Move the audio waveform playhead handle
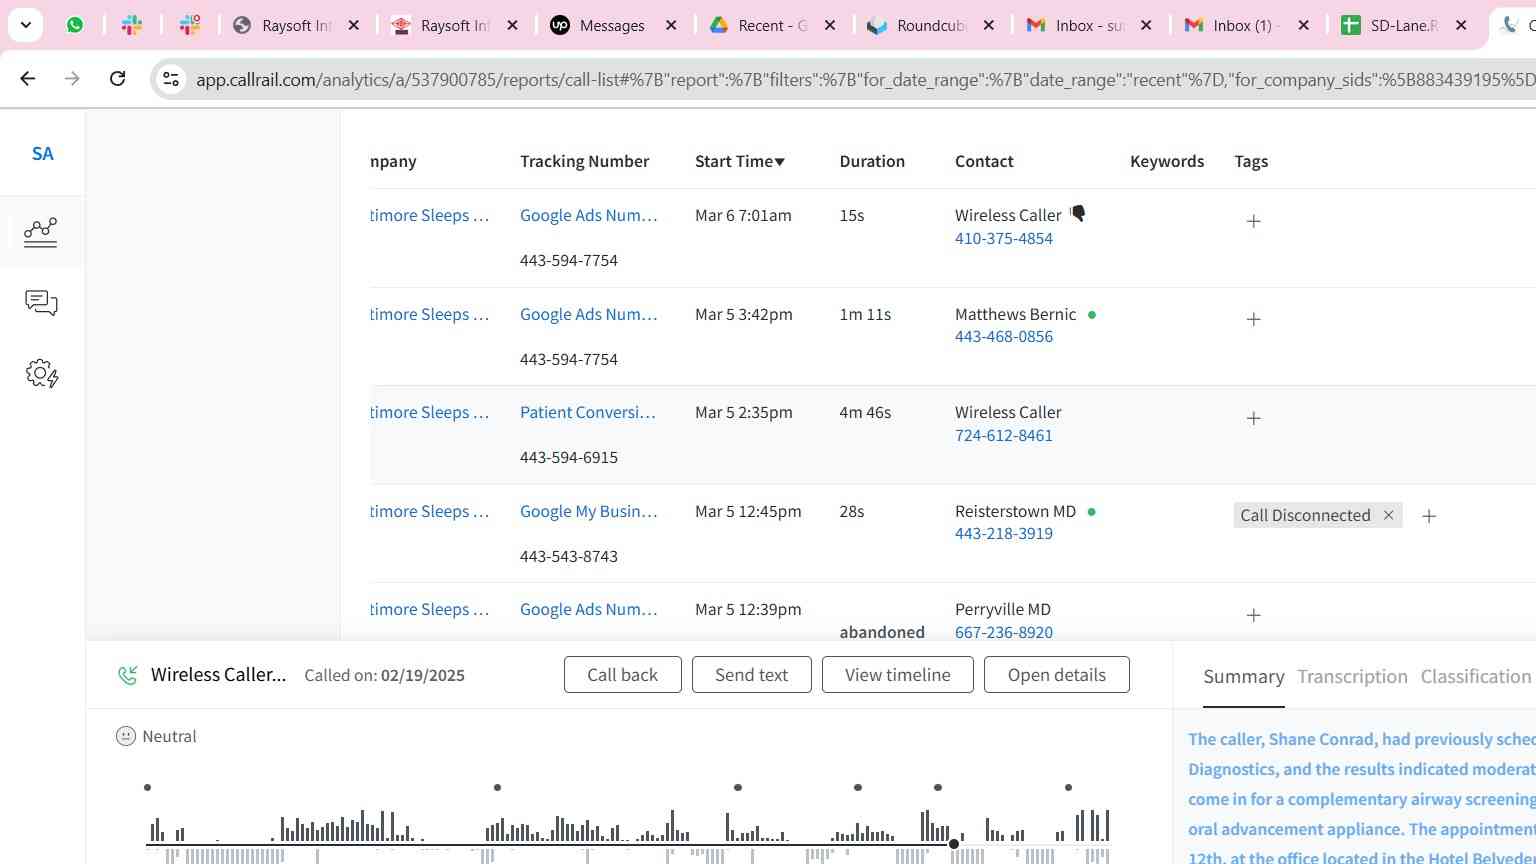The width and height of the screenshot is (1536, 864). coord(954,844)
